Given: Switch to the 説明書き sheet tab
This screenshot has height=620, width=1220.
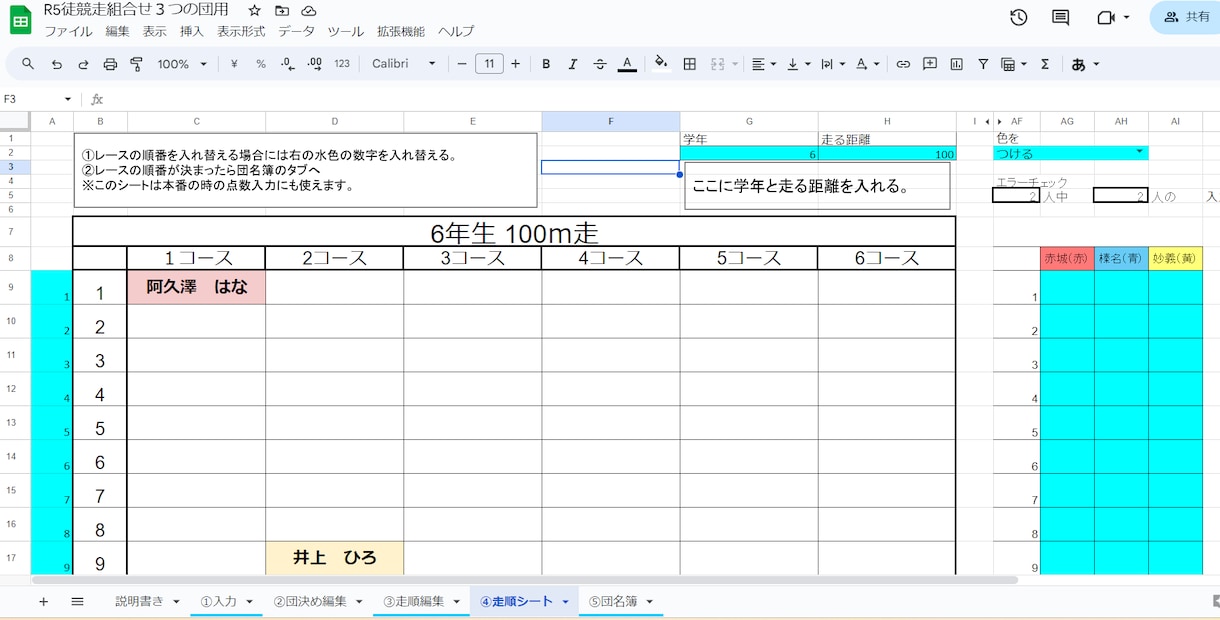Looking at the screenshot, I should click(x=147, y=601).
